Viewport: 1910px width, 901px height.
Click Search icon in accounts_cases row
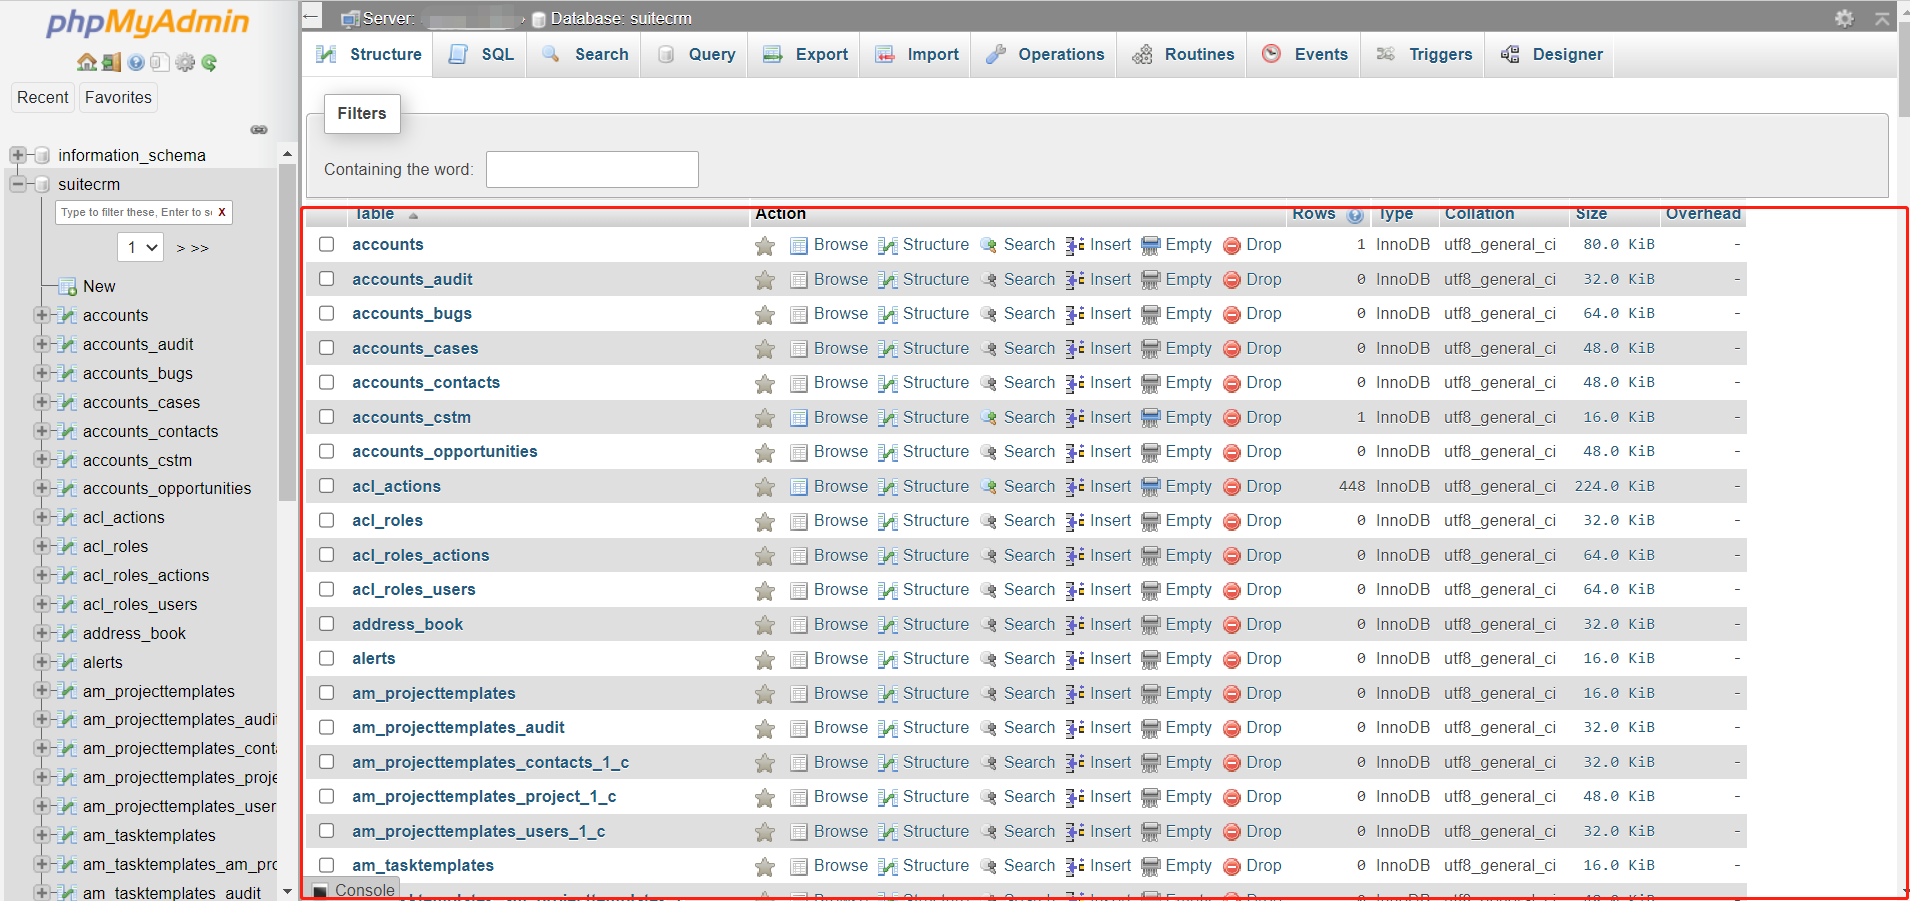pos(989,349)
